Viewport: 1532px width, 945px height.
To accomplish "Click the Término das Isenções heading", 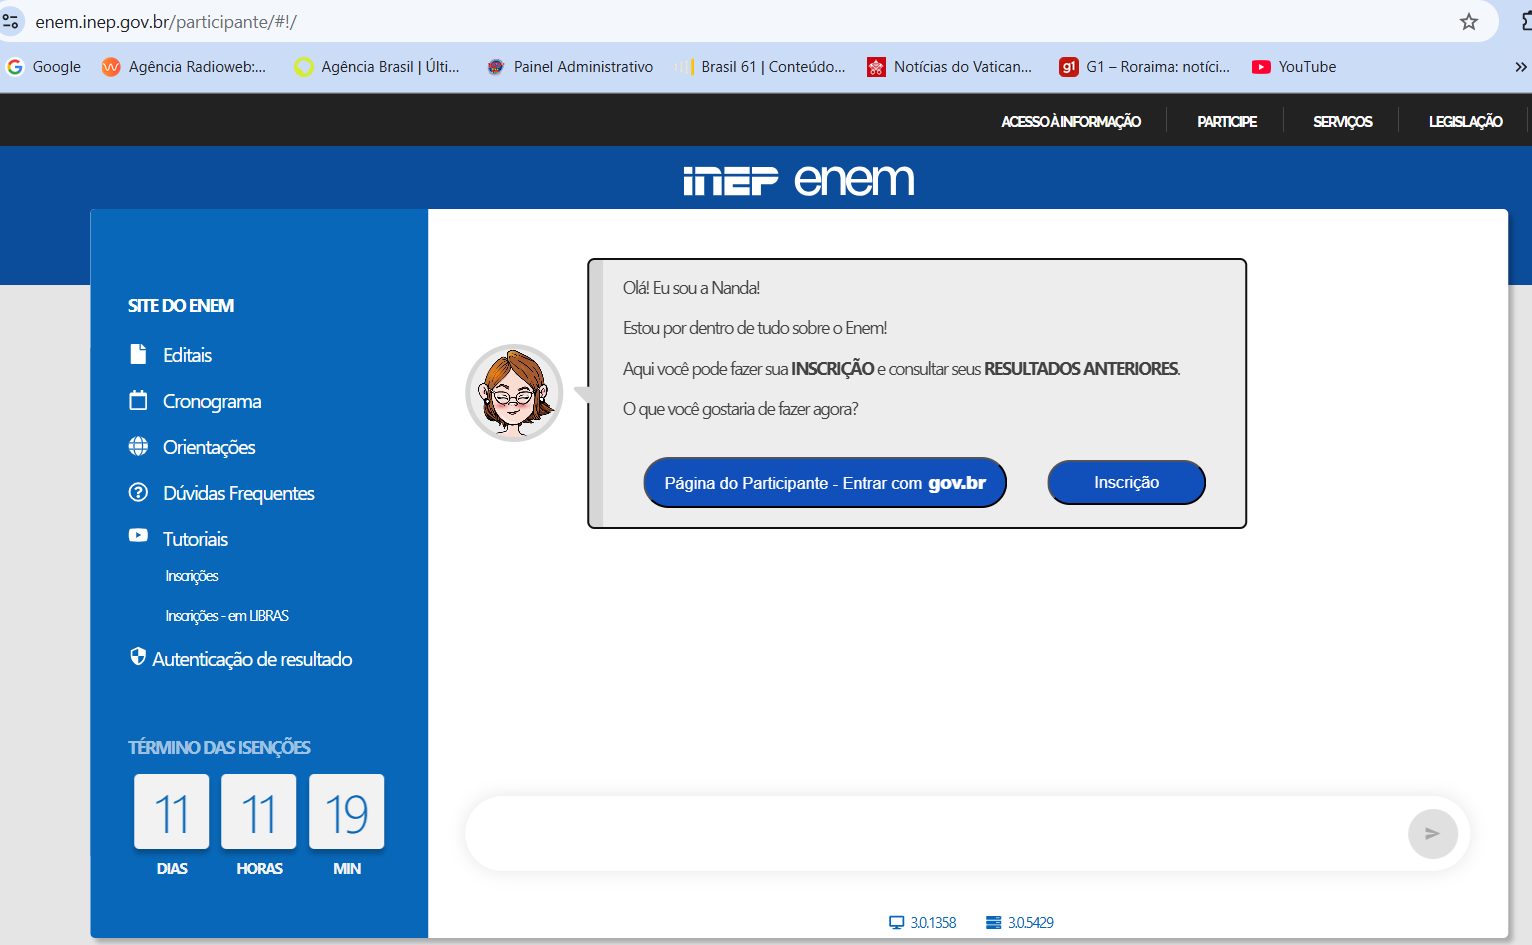I will [219, 747].
